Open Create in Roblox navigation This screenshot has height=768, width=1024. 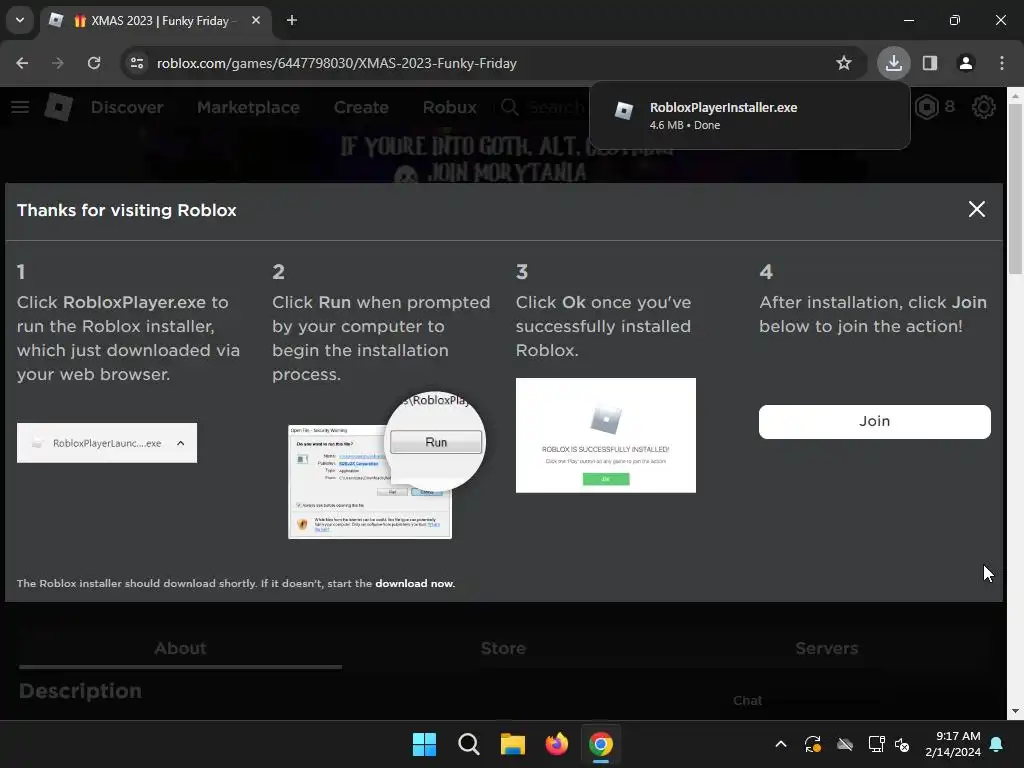coord(361,107)
